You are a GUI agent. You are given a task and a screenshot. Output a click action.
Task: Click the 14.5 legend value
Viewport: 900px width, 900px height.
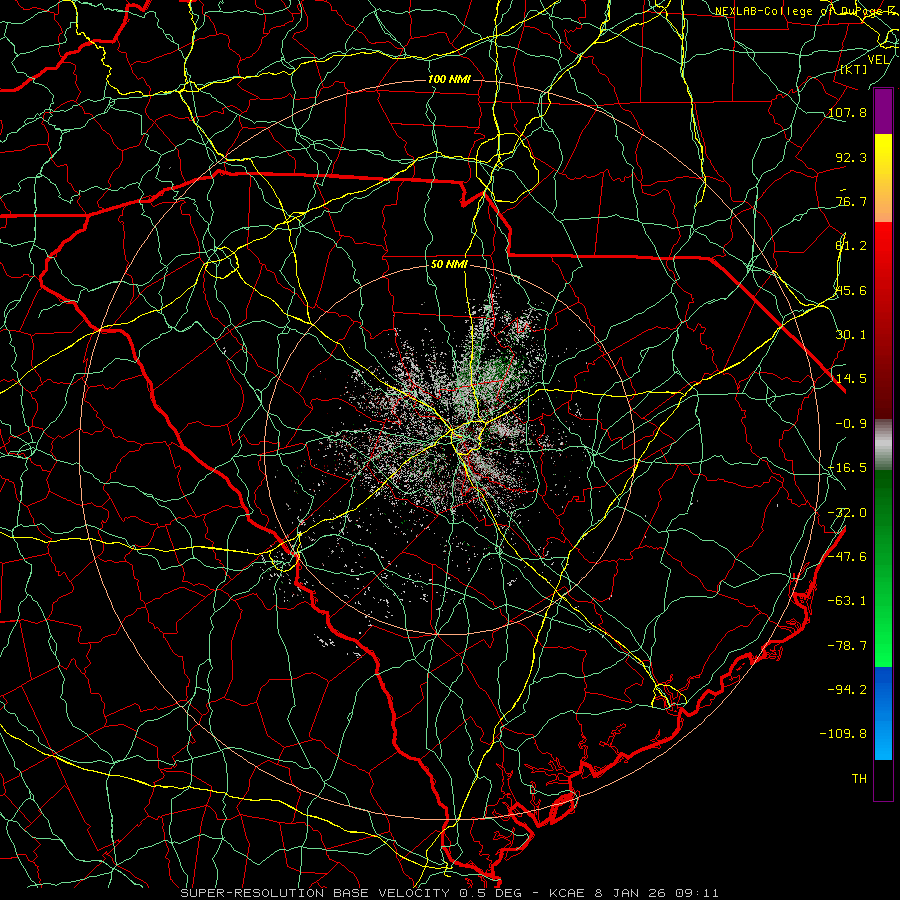pyautogui.click(x=851, y=379)
